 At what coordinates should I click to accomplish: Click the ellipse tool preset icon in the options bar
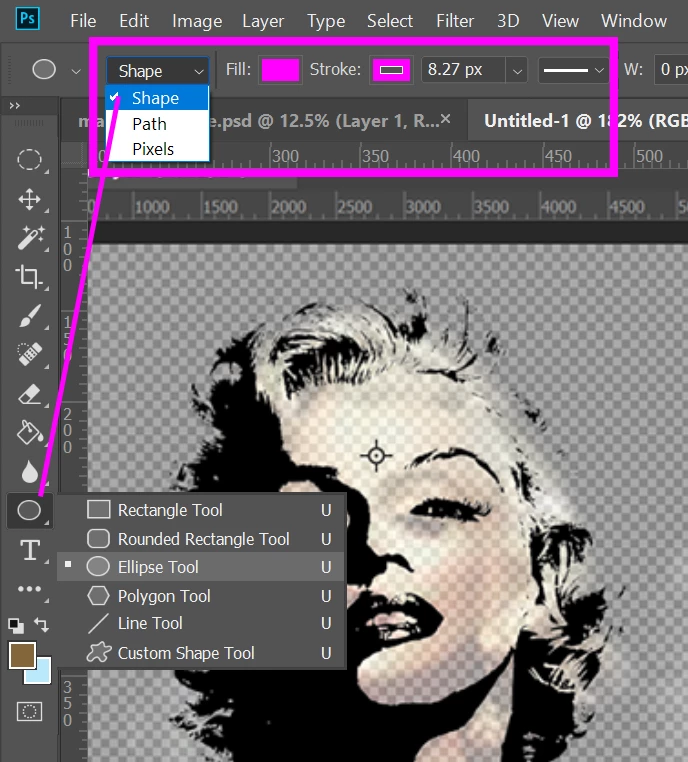44,69
